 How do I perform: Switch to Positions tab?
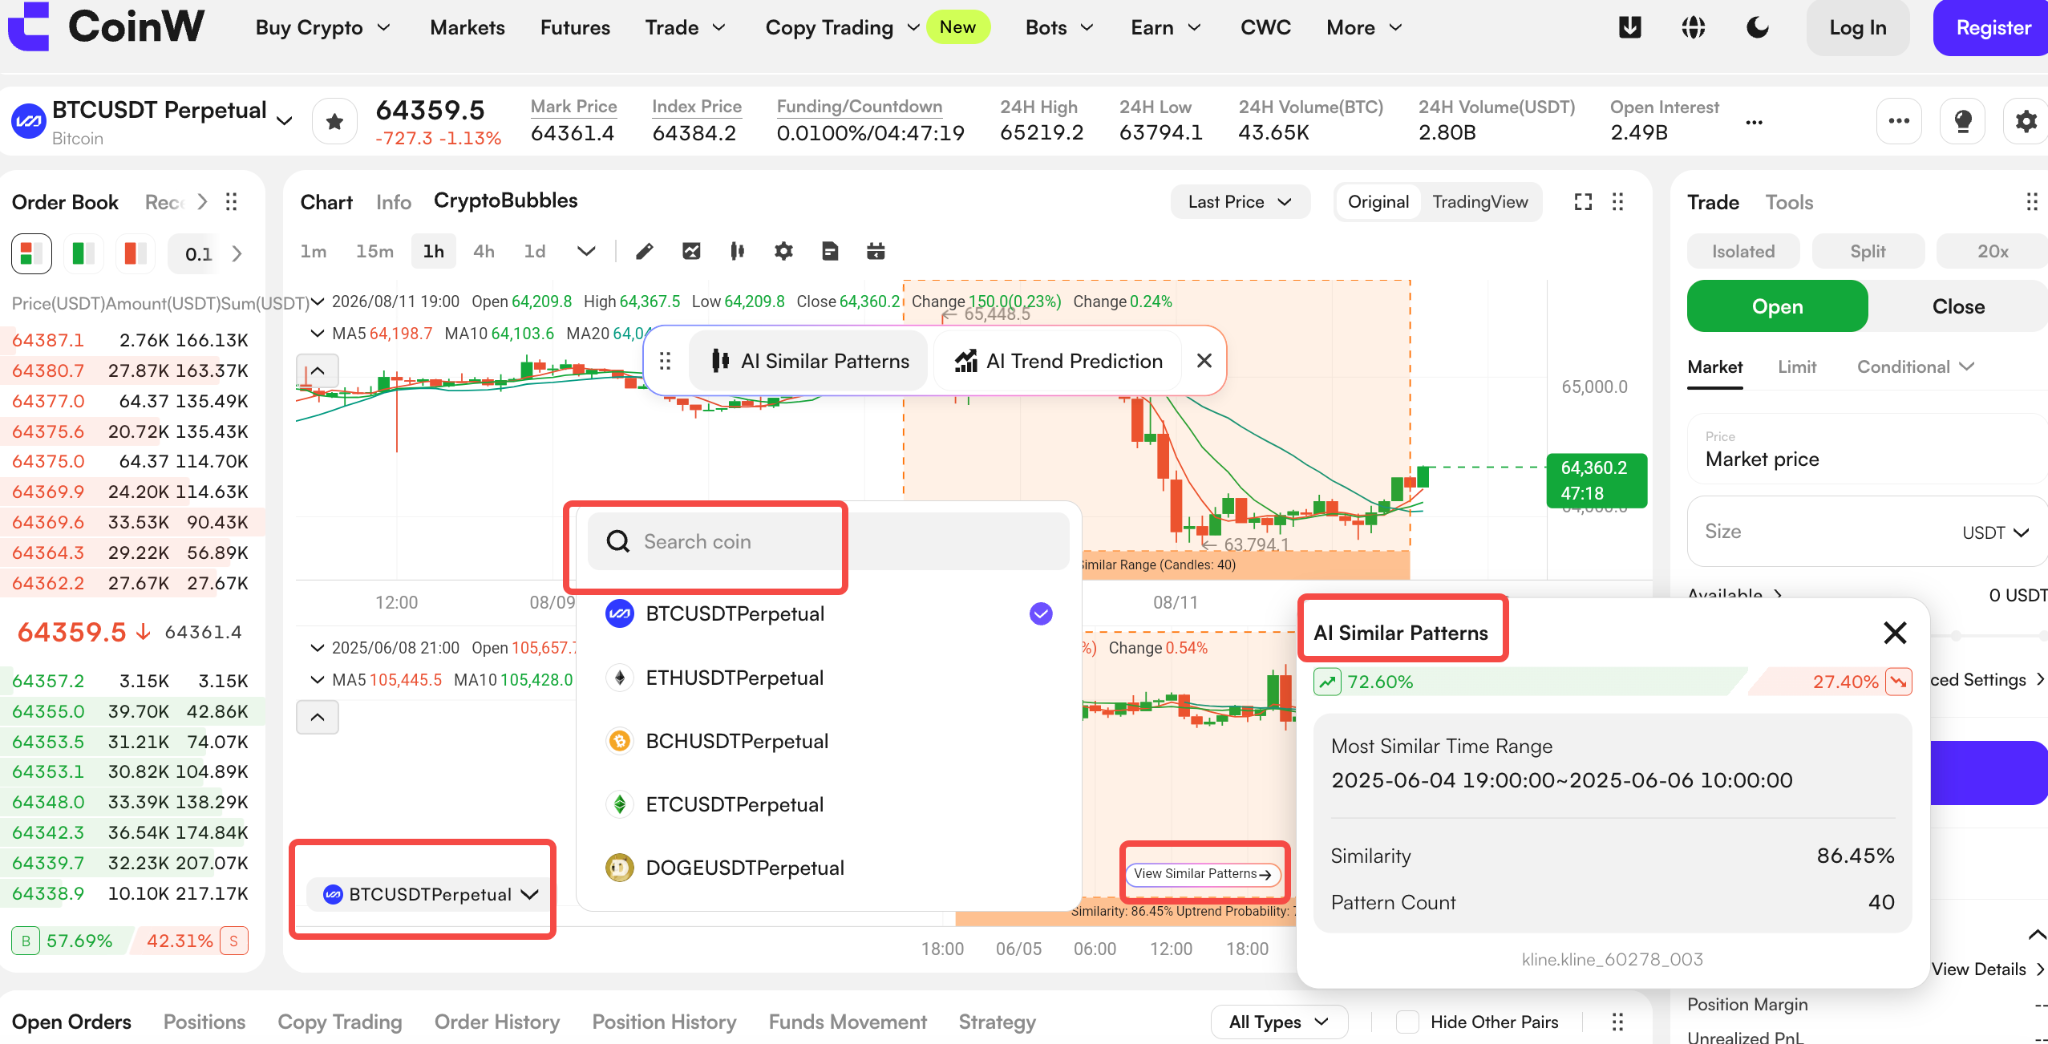[x=204, y=1022]
